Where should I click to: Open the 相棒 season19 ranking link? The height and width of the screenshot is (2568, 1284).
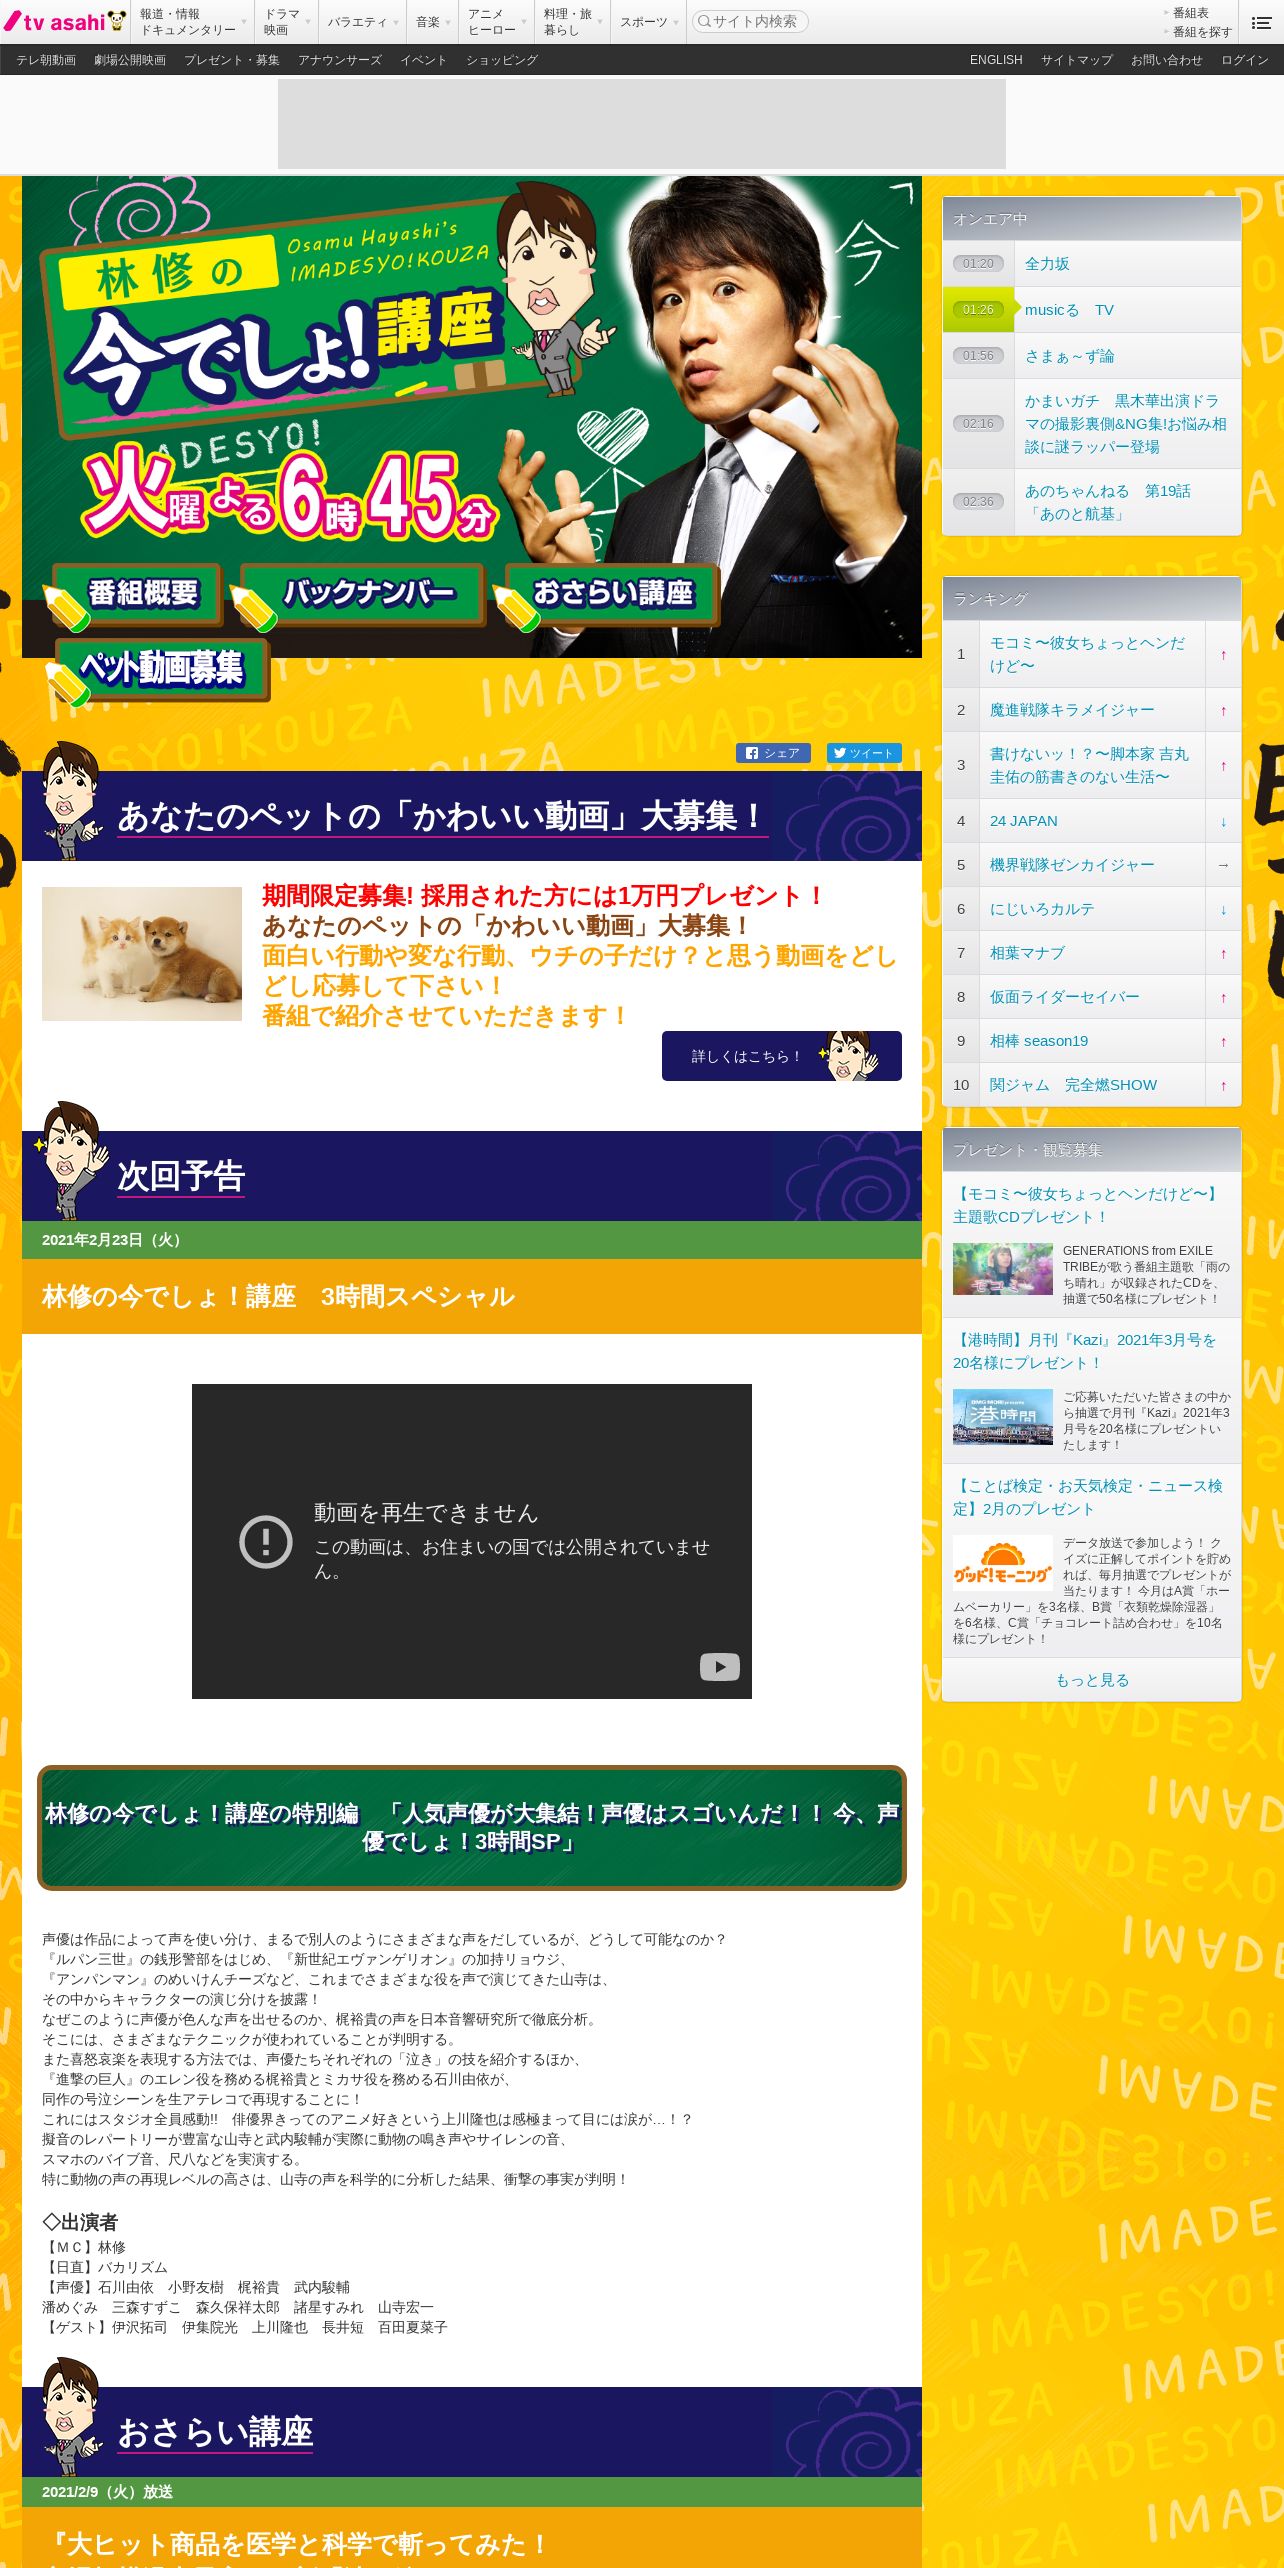pos(1039,1041)
